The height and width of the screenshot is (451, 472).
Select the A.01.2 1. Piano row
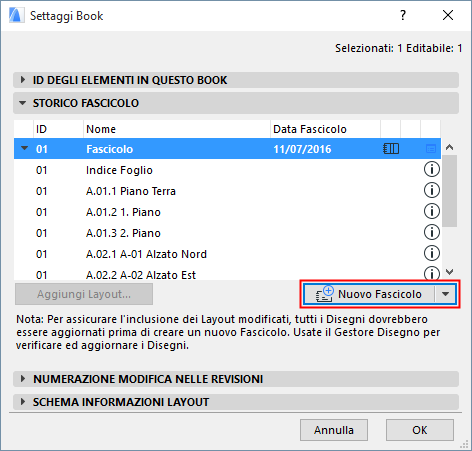[227, 212]
